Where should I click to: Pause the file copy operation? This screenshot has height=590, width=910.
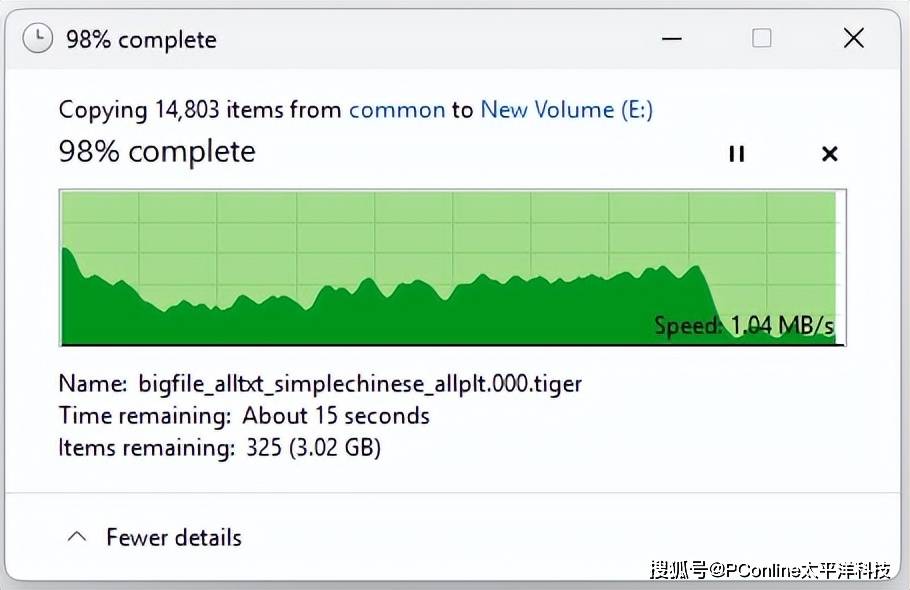pos(736,154)
